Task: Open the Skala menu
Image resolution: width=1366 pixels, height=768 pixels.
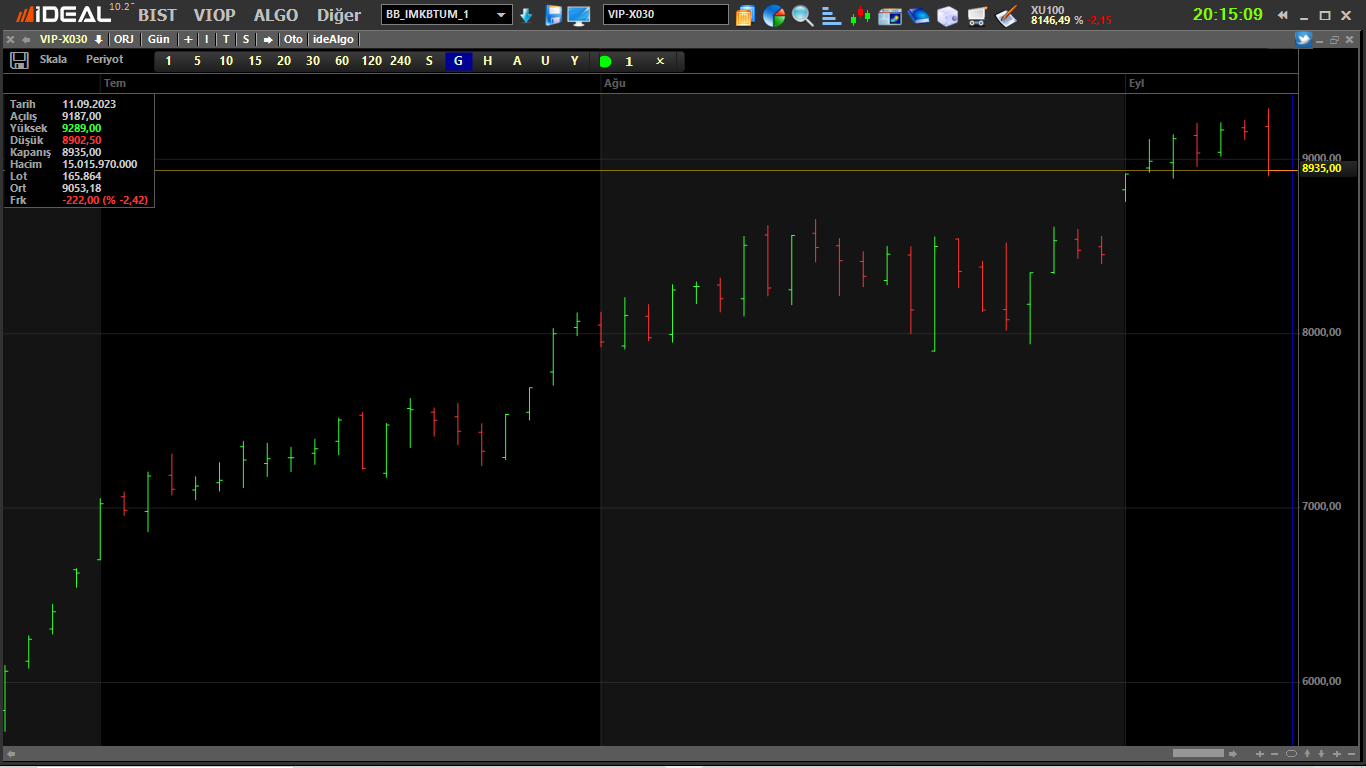Action: [x=53, y=59]
